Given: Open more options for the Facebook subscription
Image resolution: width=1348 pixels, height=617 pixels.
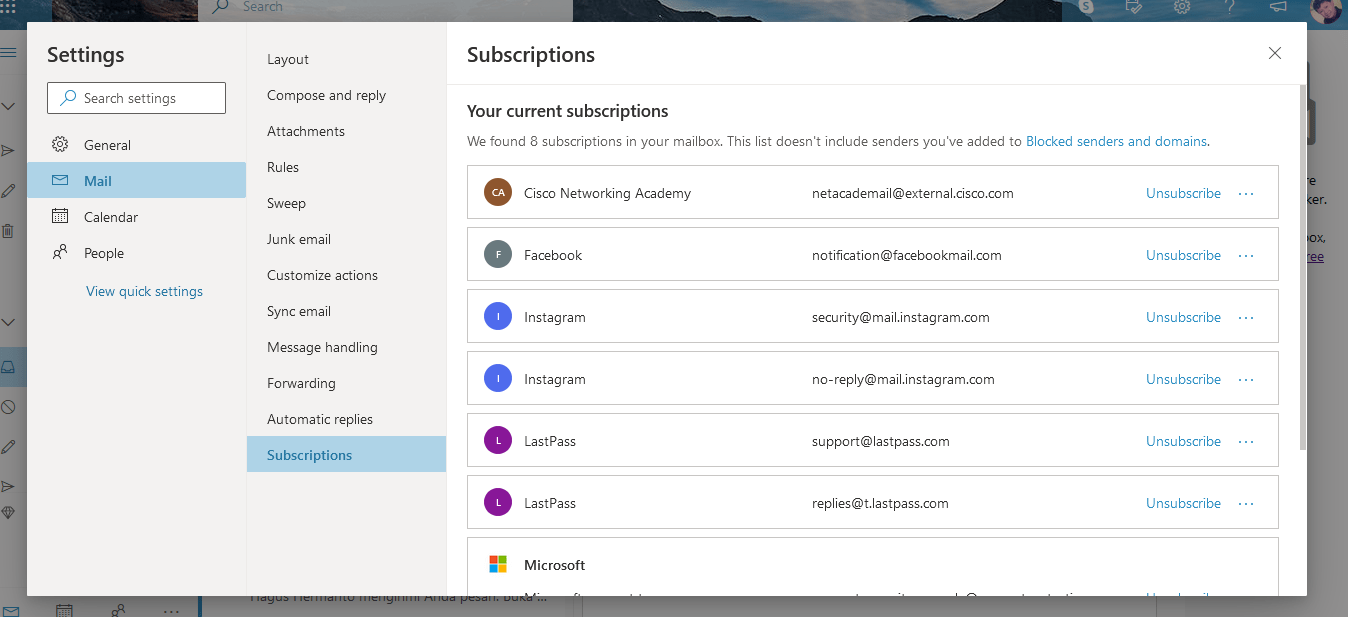Looking at the screenshot, I should click(1246, 255).
